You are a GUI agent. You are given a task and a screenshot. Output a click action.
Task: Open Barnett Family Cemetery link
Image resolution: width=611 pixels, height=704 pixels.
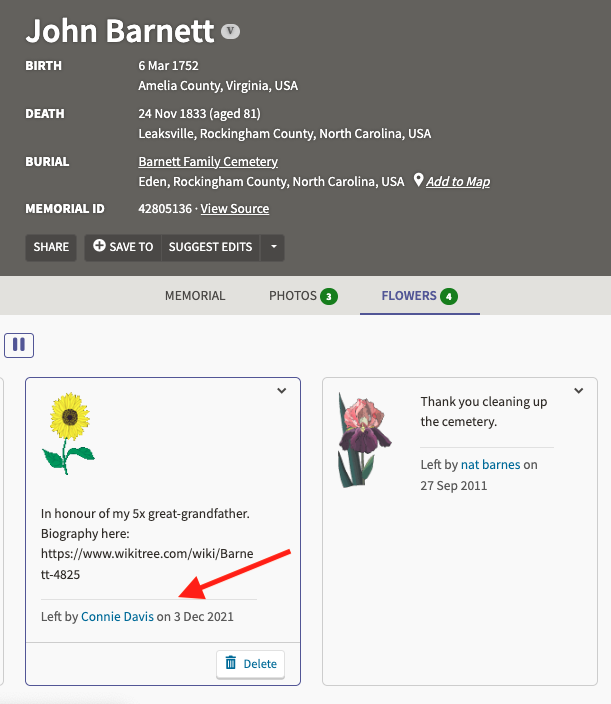(x=208, y=162)
